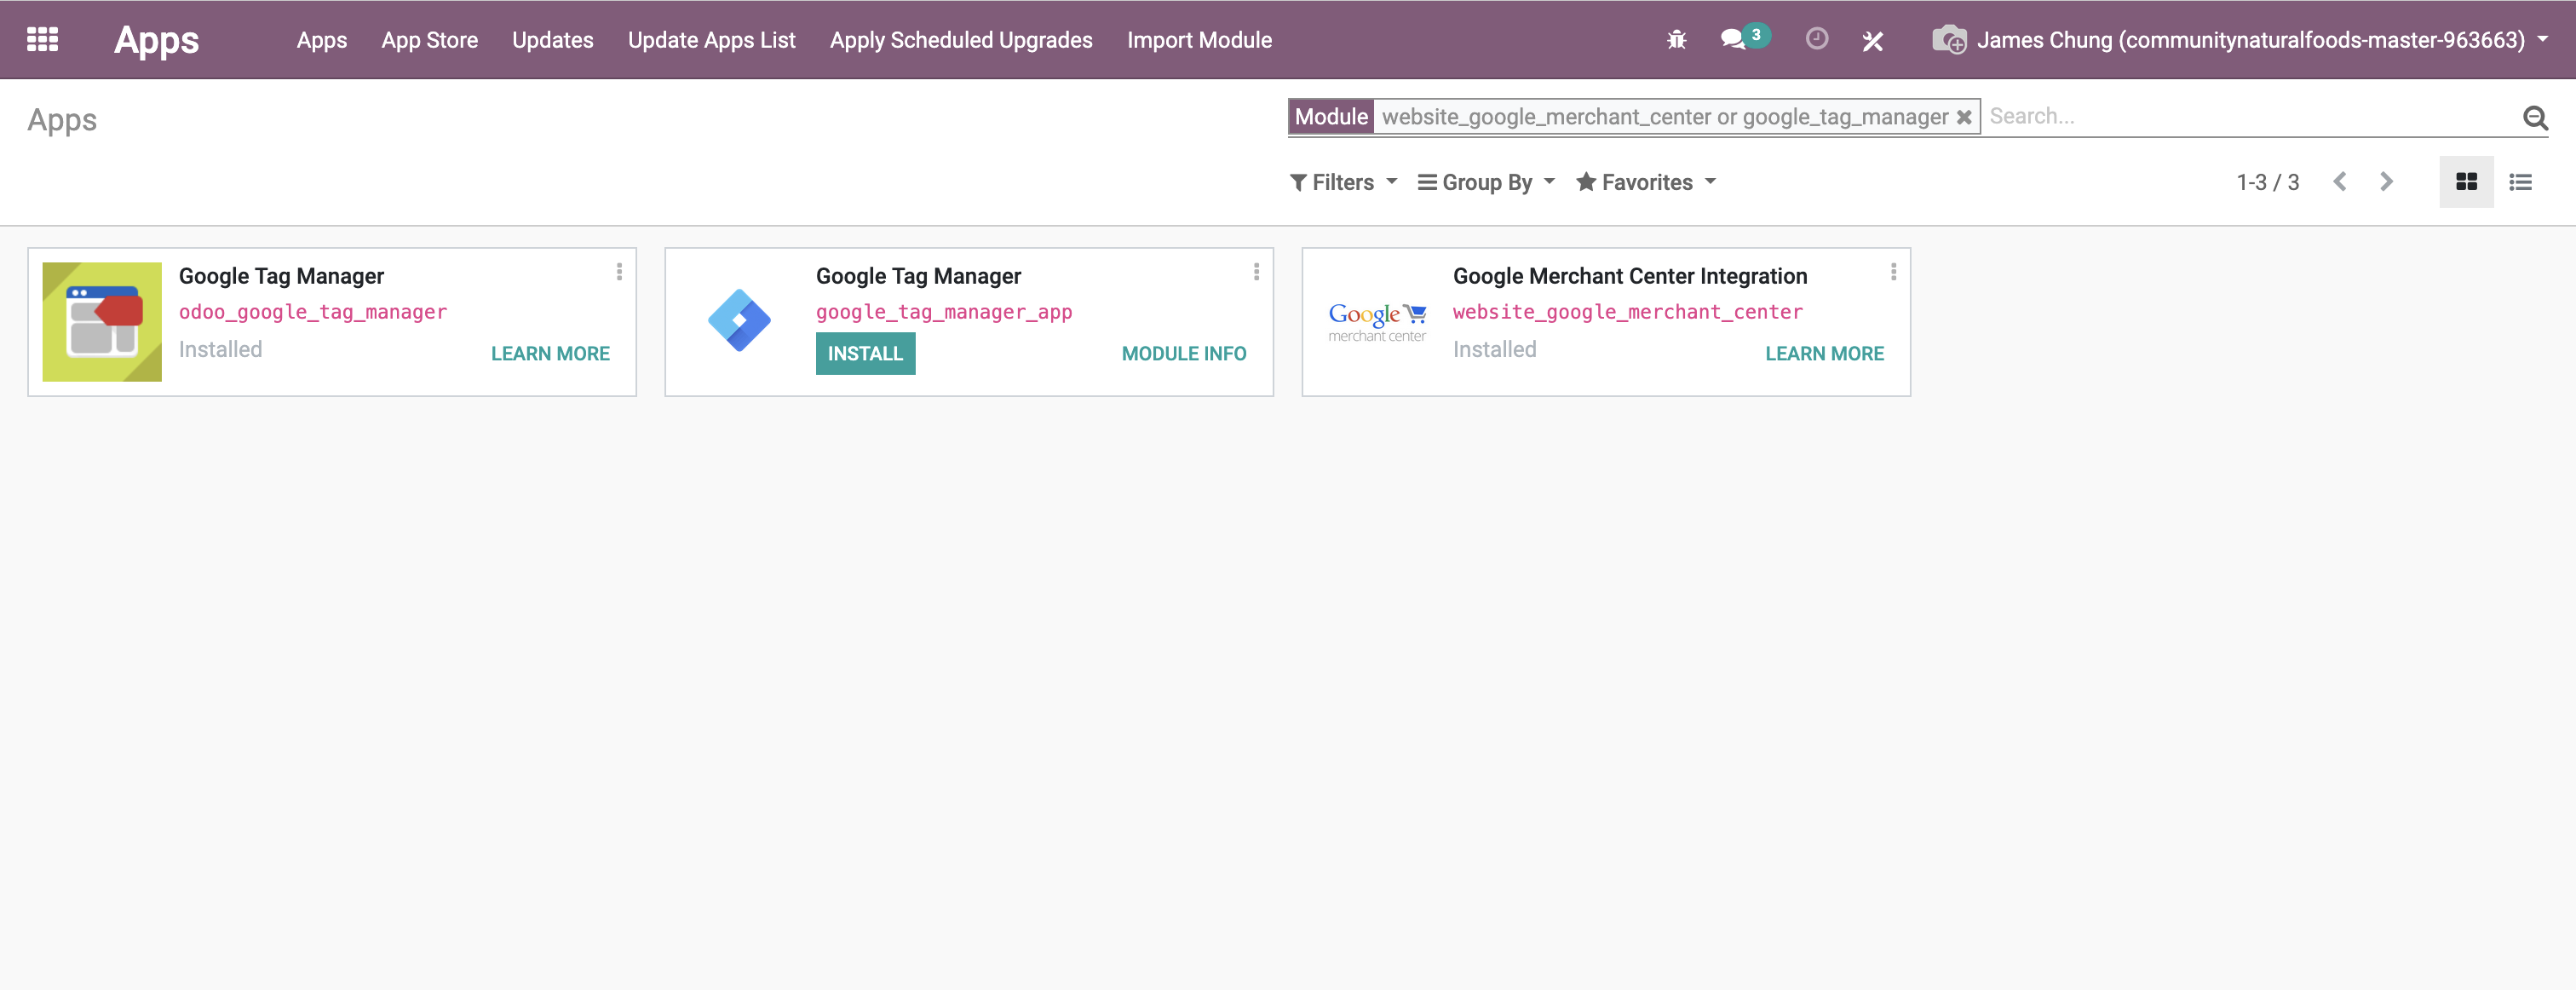The height and width of the screenshot is (990, 2576).
Task: Click the crossed tools developer icon
Action: pos(1873,41)
